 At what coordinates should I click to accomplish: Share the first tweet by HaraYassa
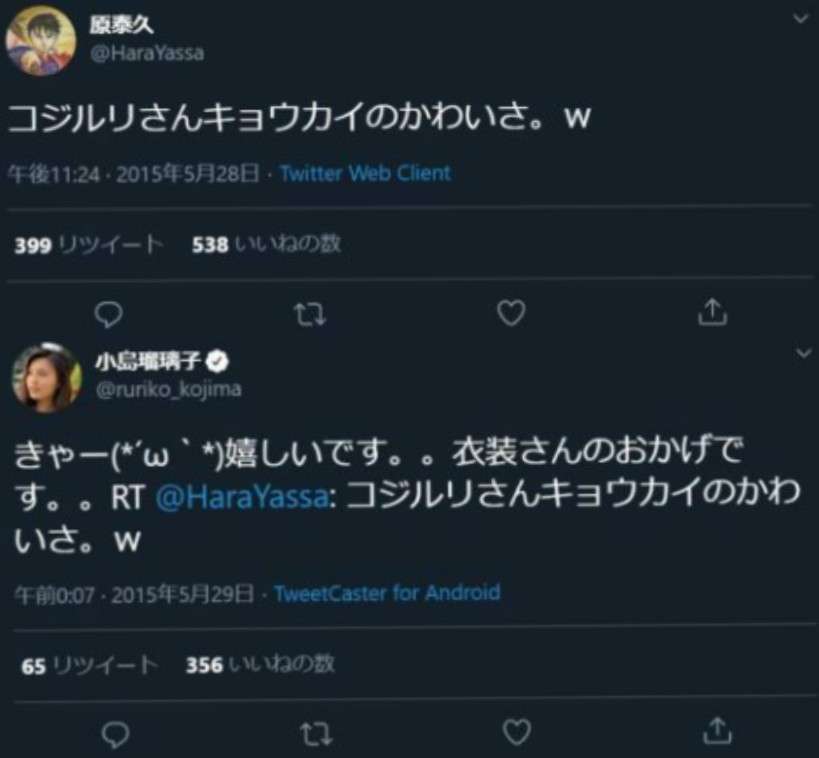point(711,313)
